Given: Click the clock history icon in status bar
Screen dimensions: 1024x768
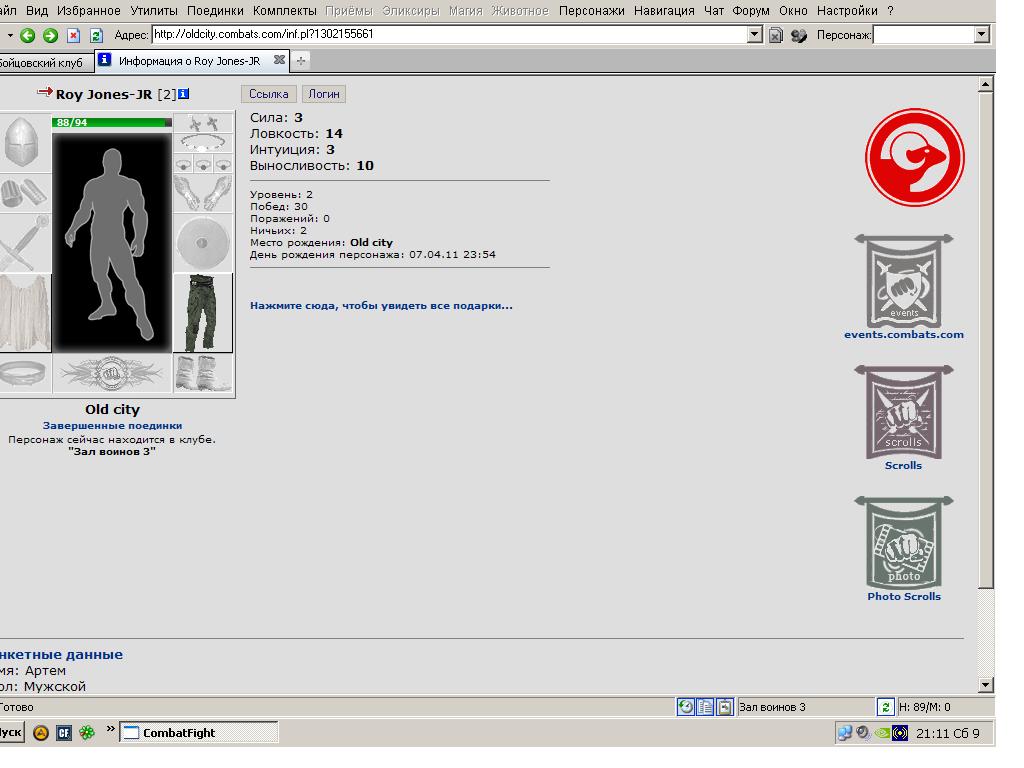Looking at the screenshot, I should 686,707.
